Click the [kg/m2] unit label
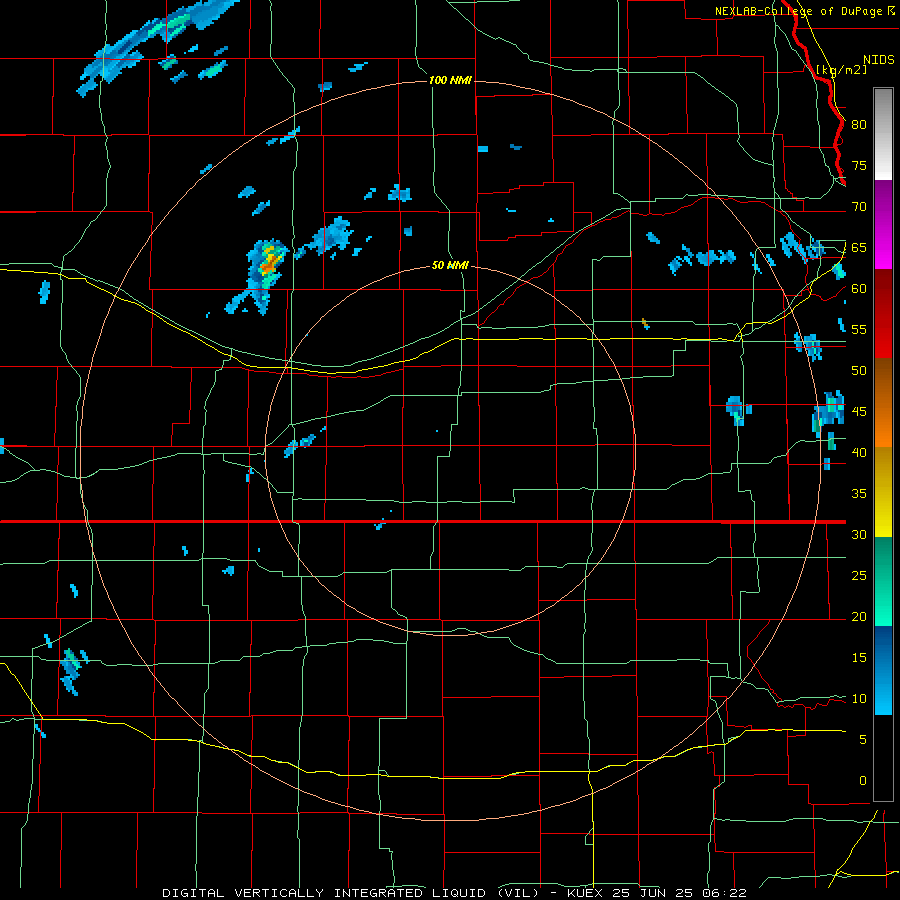The height and width of the screenshot is (900, 900). pos(841,70)
